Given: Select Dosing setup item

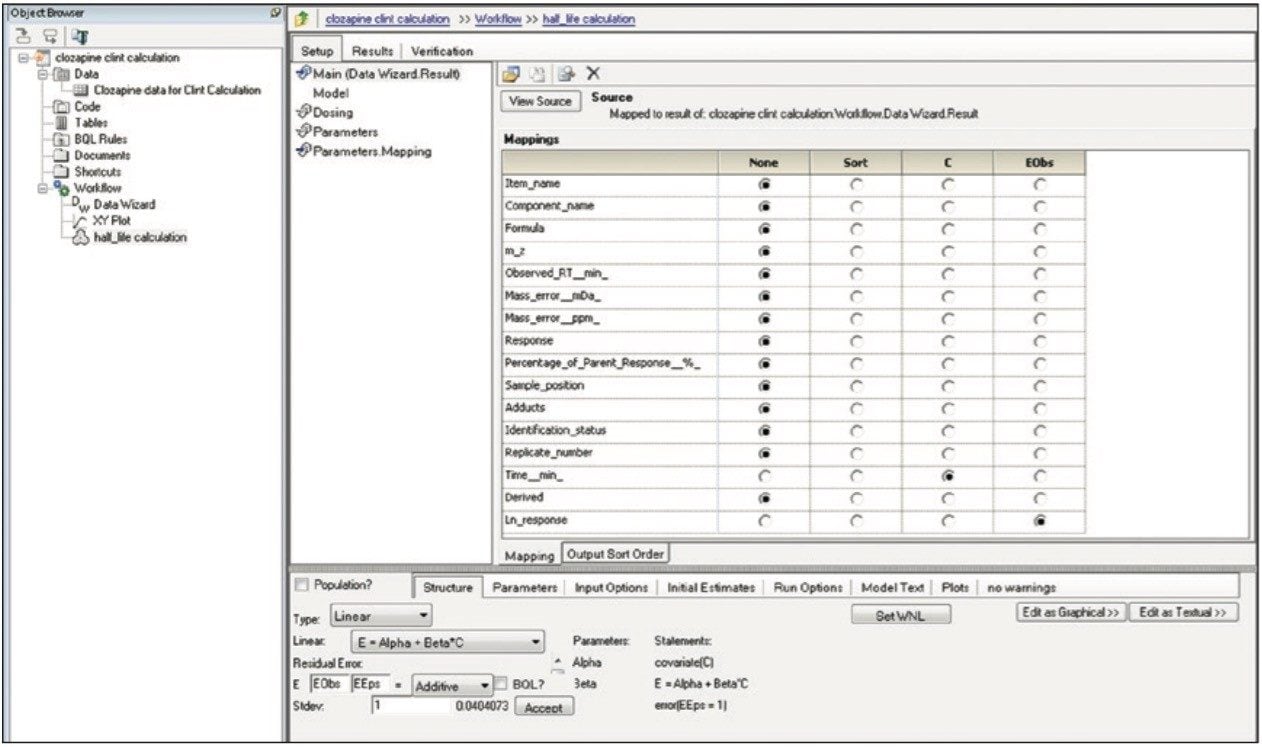Looking at the screenshot, I should coord(332,113).
